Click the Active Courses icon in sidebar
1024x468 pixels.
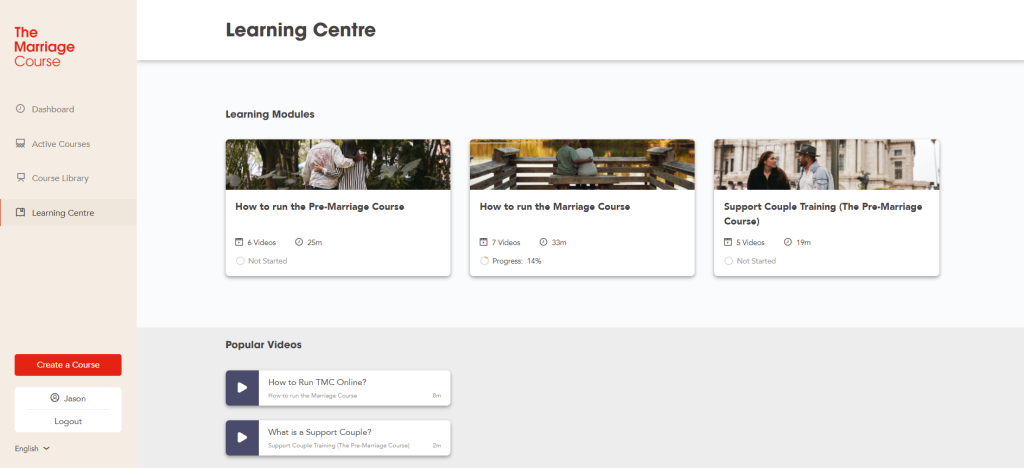pos(20,144)
